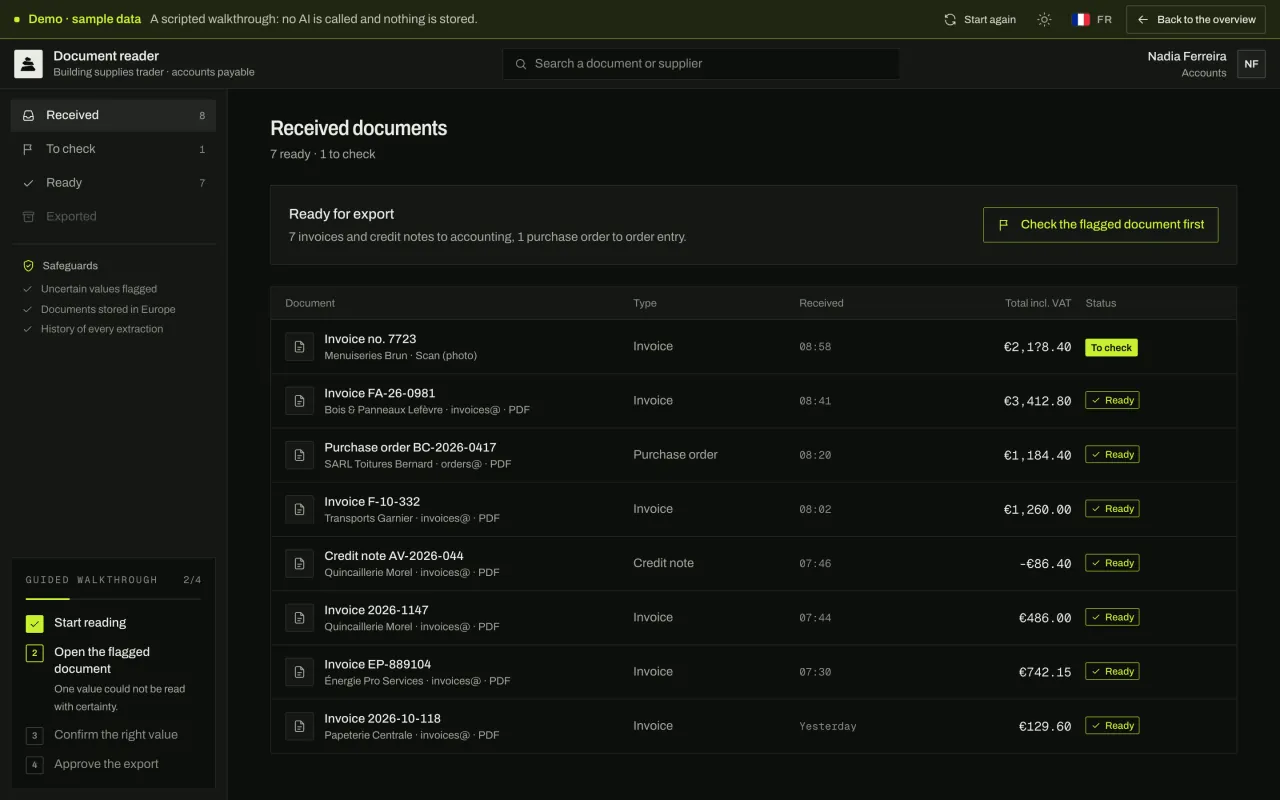
Task: Click the checked Start reading step box
Action: (35, 623)
